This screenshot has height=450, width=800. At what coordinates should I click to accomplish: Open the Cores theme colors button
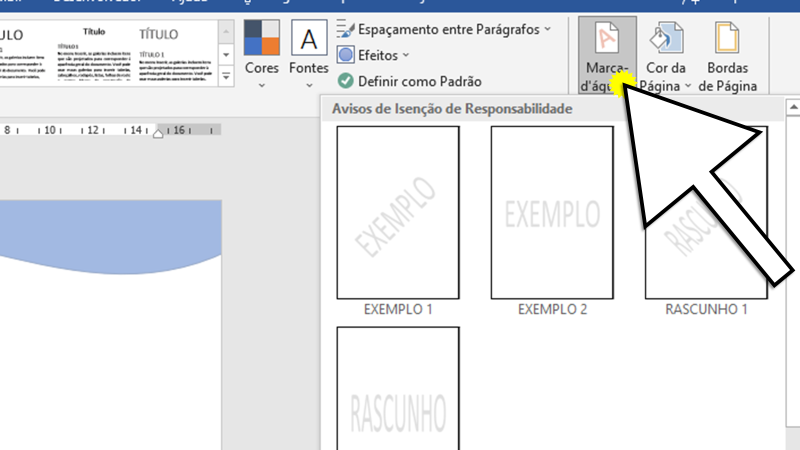[x=261, y=54]
